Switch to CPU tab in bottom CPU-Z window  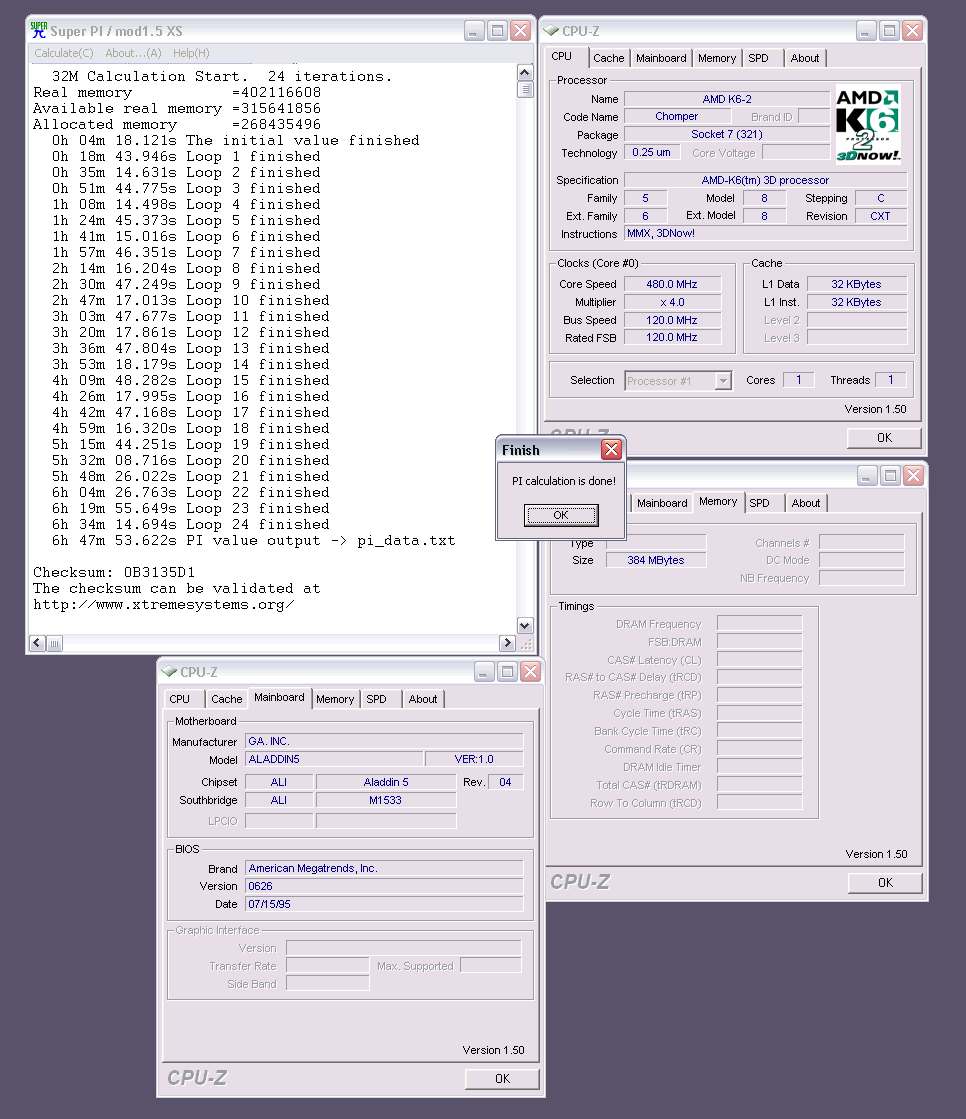click(x=180, y=699)
